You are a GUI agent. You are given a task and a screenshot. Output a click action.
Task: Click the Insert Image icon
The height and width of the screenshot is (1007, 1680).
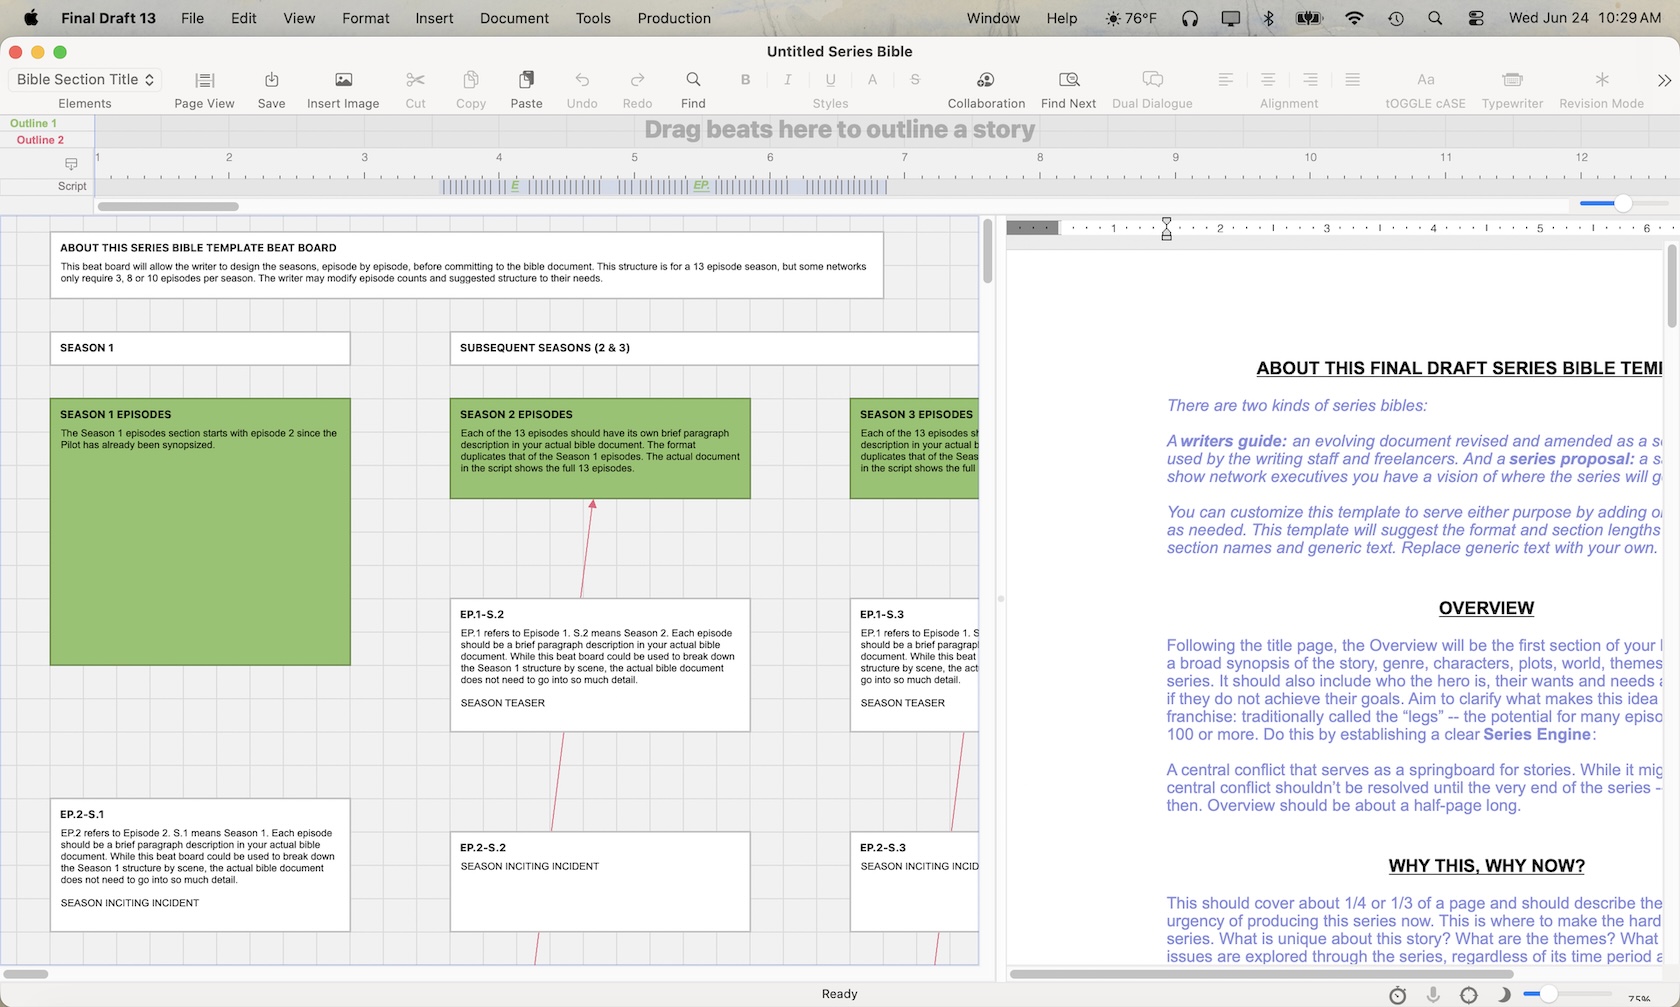click(x=343, y=80)
